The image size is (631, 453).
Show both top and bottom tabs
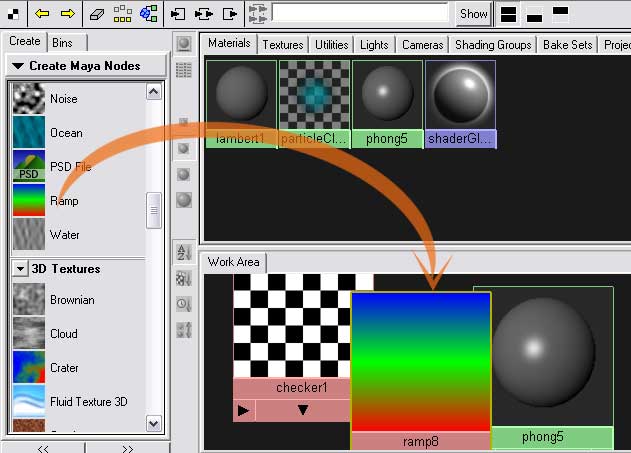(x=509, y=15)
